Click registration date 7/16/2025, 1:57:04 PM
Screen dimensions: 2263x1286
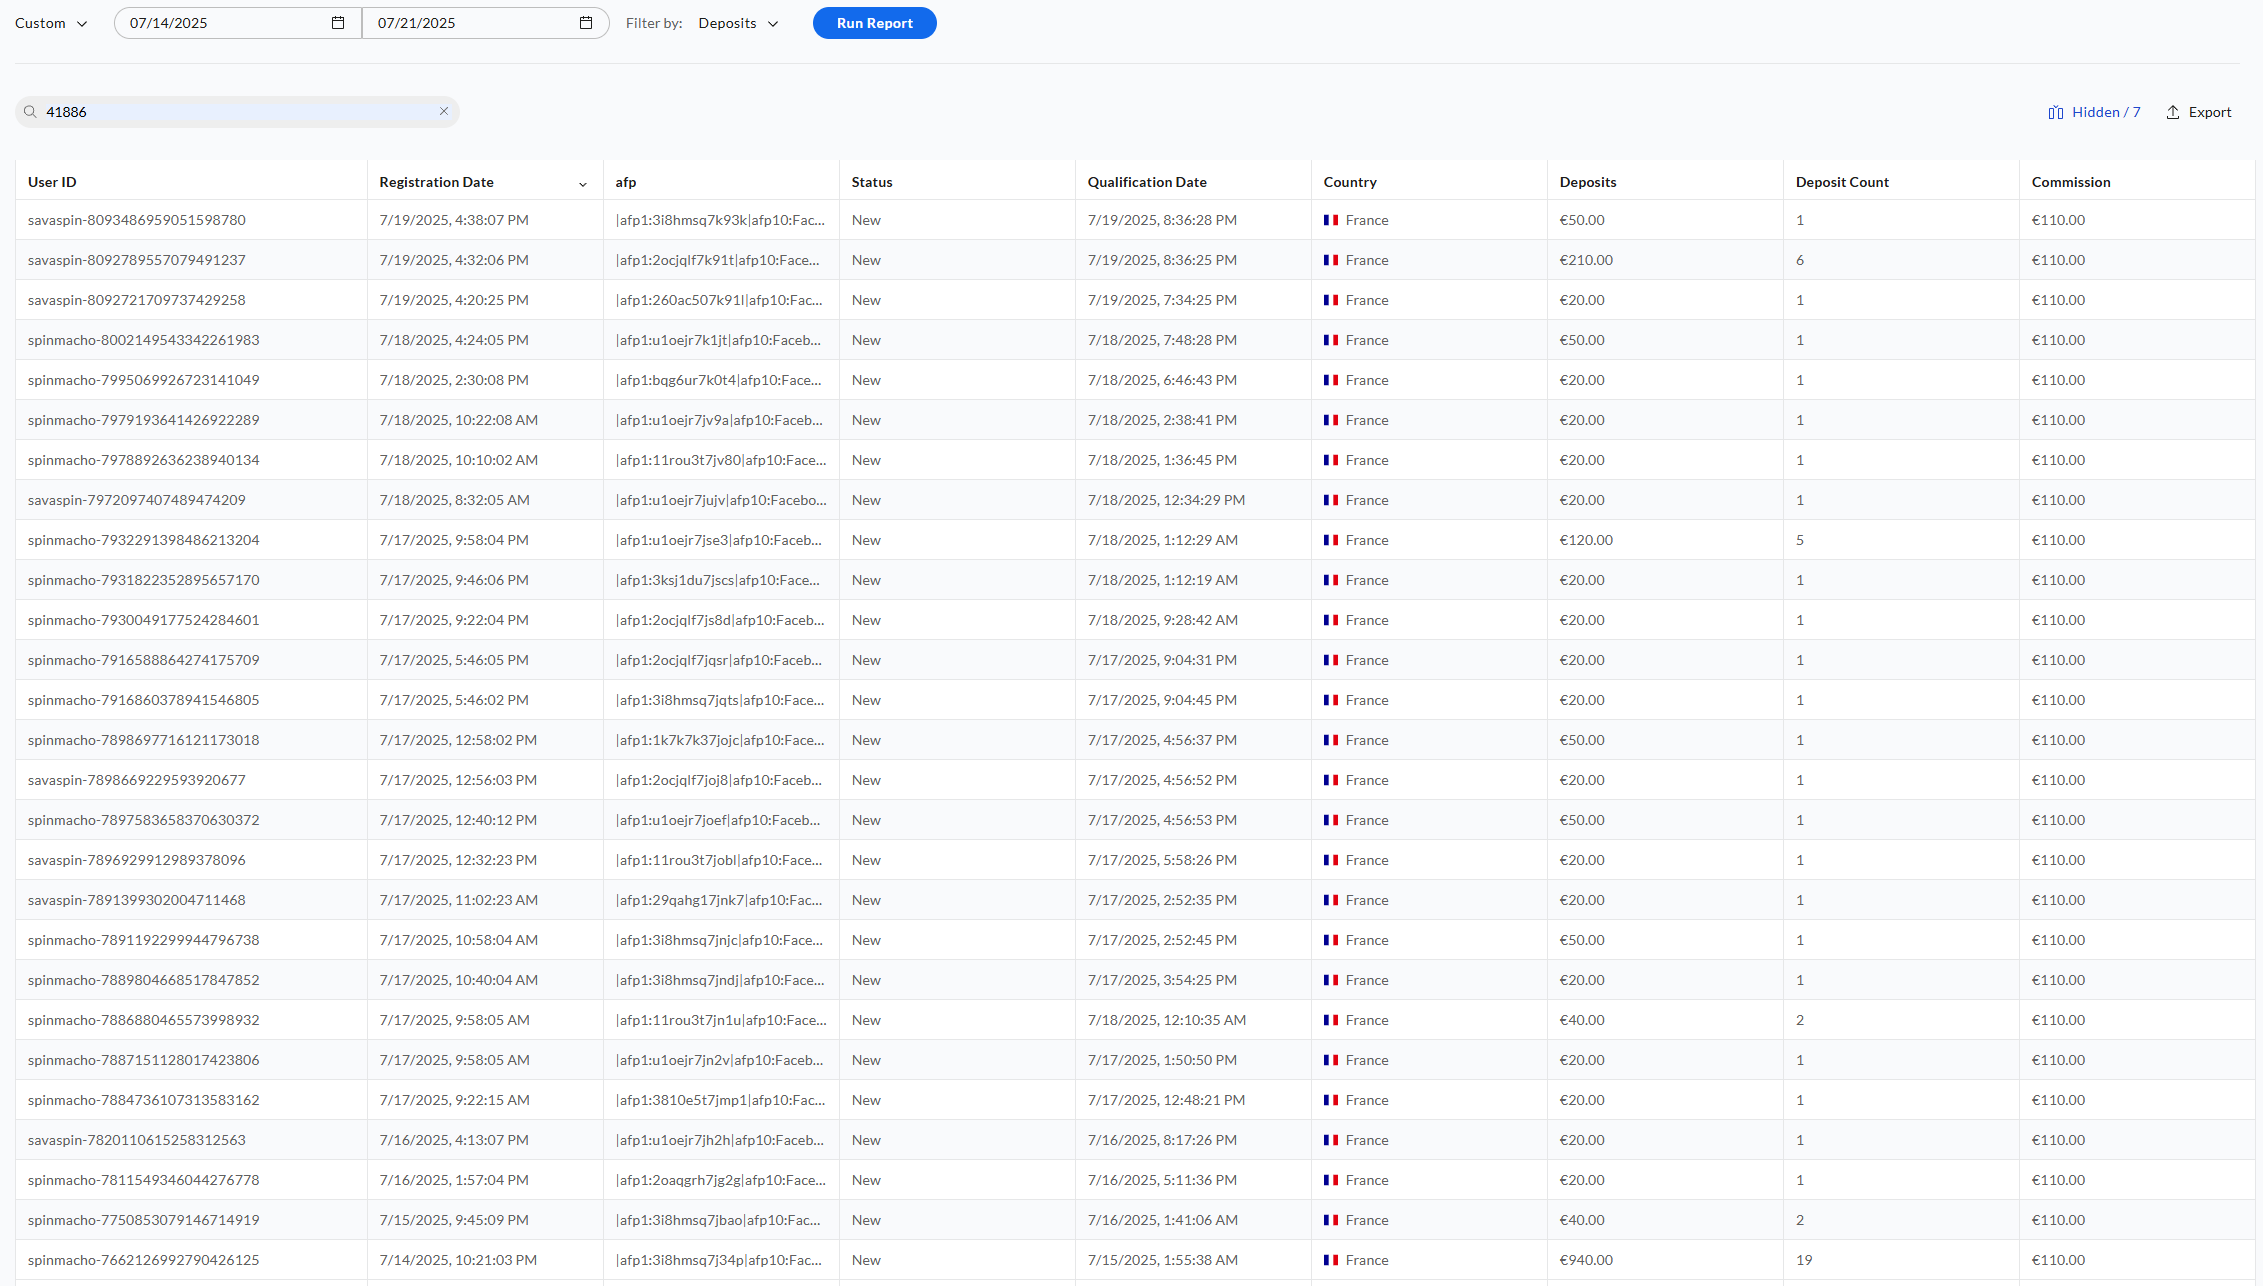(454, 1180)
